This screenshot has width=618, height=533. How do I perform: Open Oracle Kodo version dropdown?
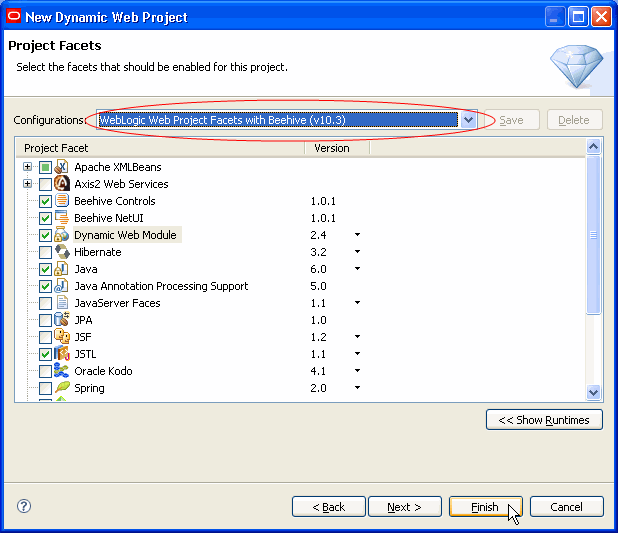click(x=357, y=371)
